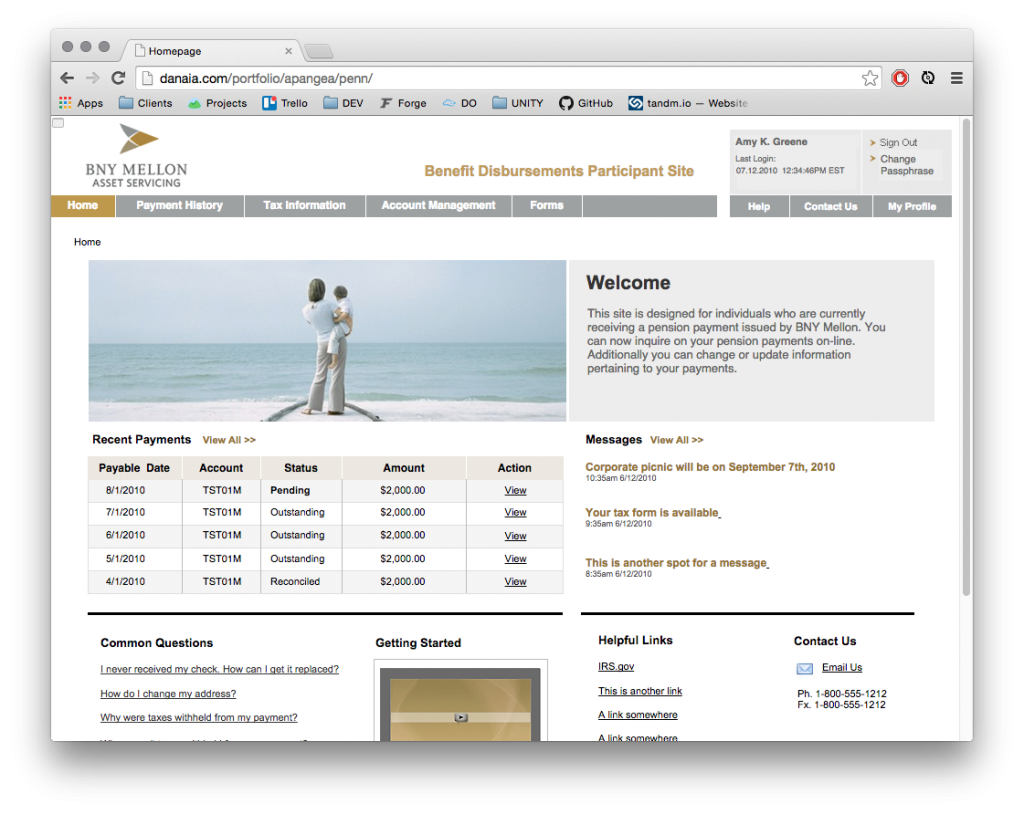Open the DEV bookmark folder

click(344, 103)
